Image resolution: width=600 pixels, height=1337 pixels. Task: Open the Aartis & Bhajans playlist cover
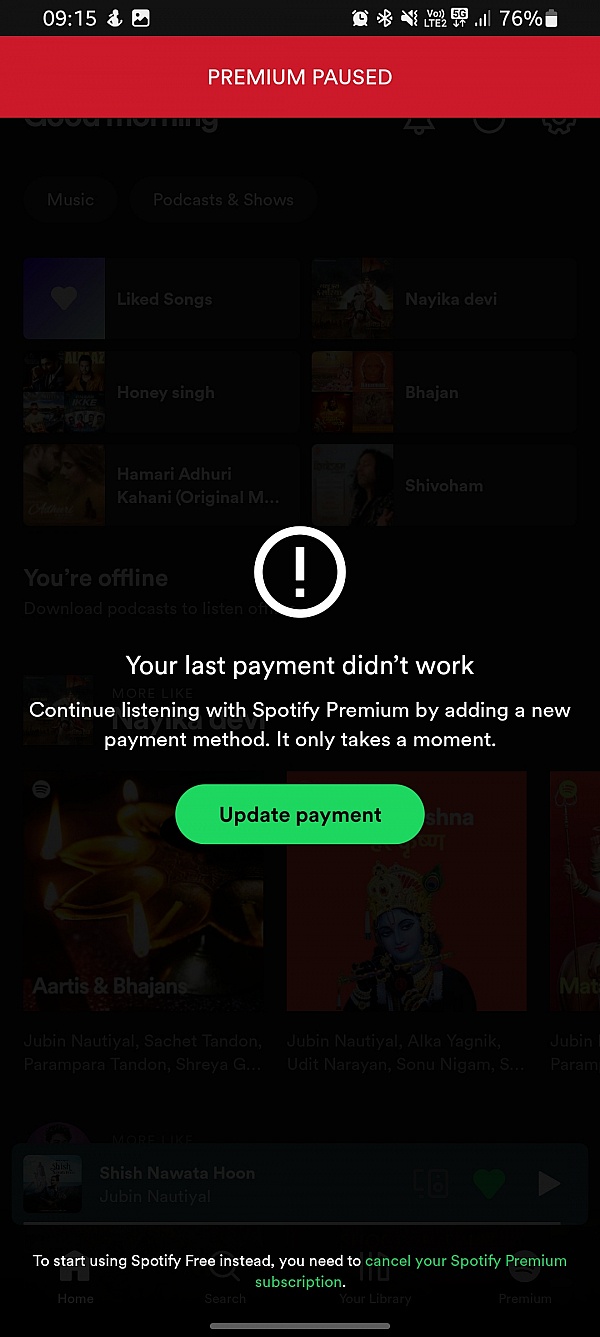pos(143,891)
